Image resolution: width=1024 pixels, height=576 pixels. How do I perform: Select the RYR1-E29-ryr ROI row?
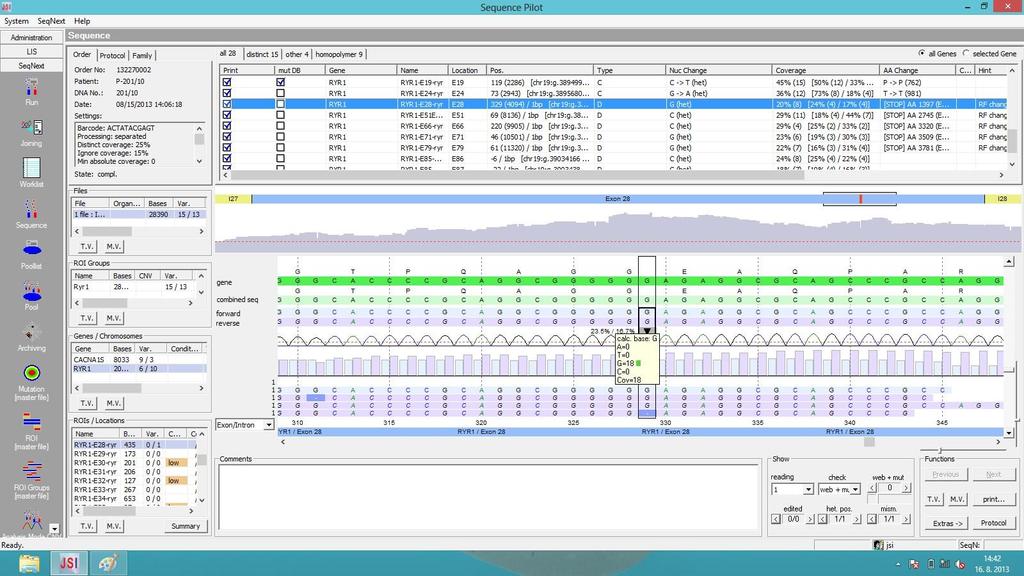point(134,454)
